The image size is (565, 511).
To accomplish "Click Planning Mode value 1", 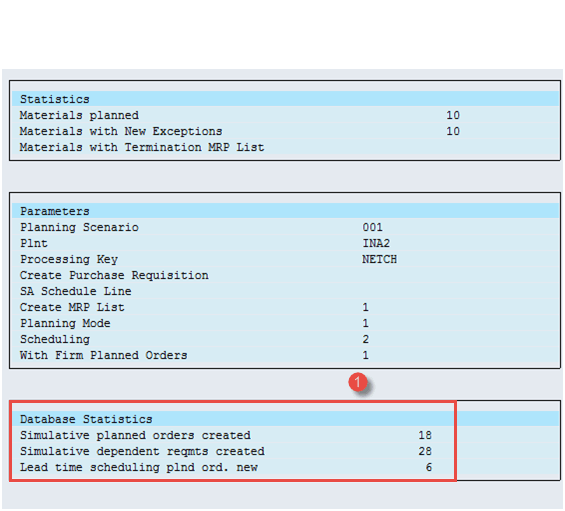I will click(365, 323).
